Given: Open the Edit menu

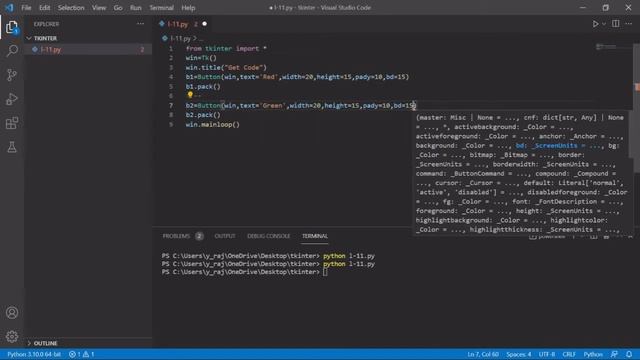Looking at the screenshot, I should 44,8.
